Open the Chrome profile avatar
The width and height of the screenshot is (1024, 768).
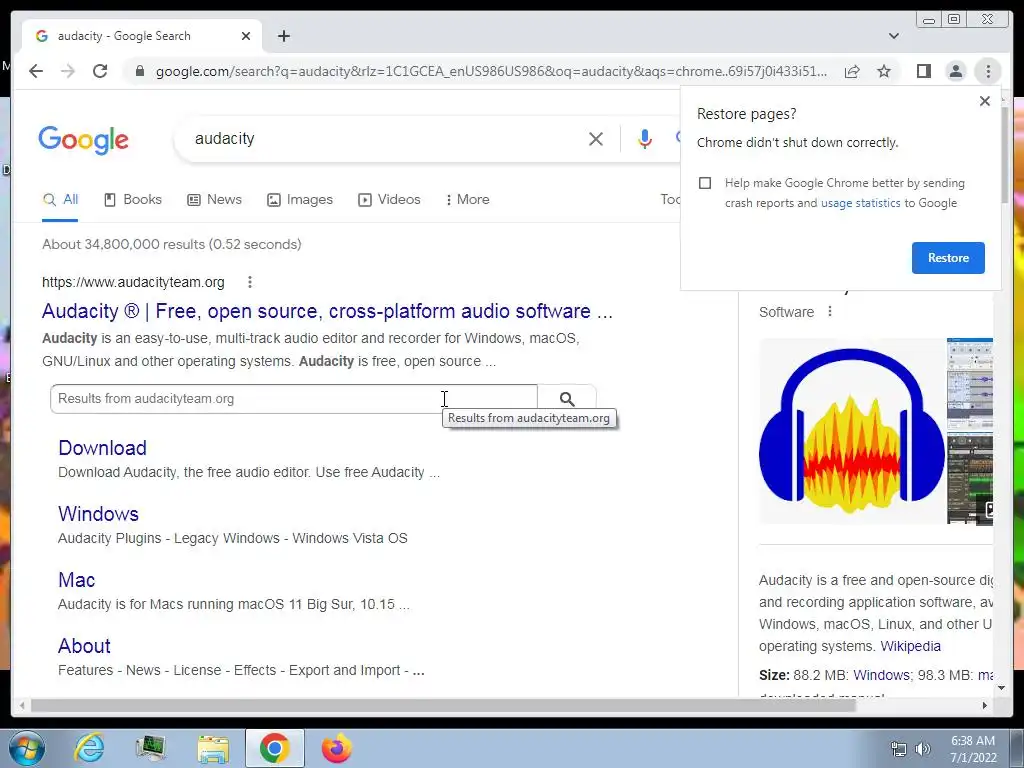pos(955,71)
